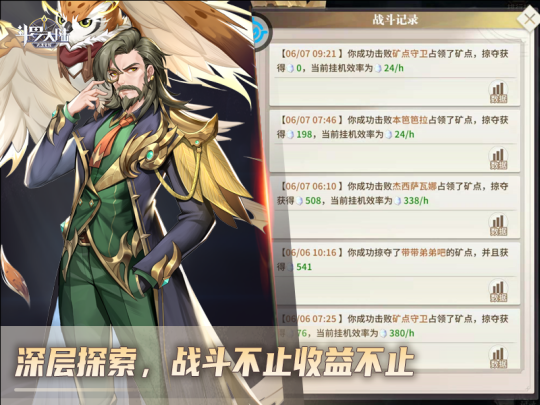Select the 06/06 10:16 plunder entry showing 541

coord(393,260)
